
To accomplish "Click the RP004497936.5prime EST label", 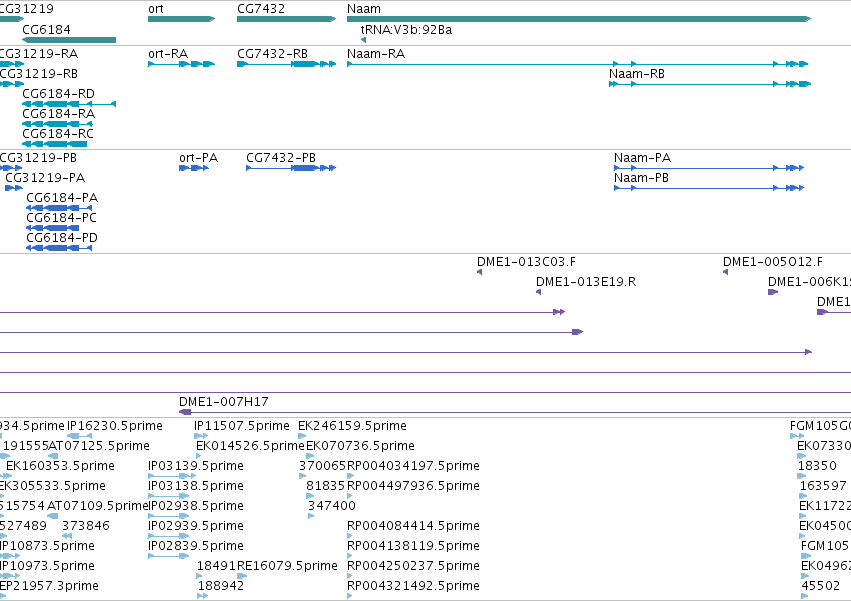I will [x=413, y=486].
